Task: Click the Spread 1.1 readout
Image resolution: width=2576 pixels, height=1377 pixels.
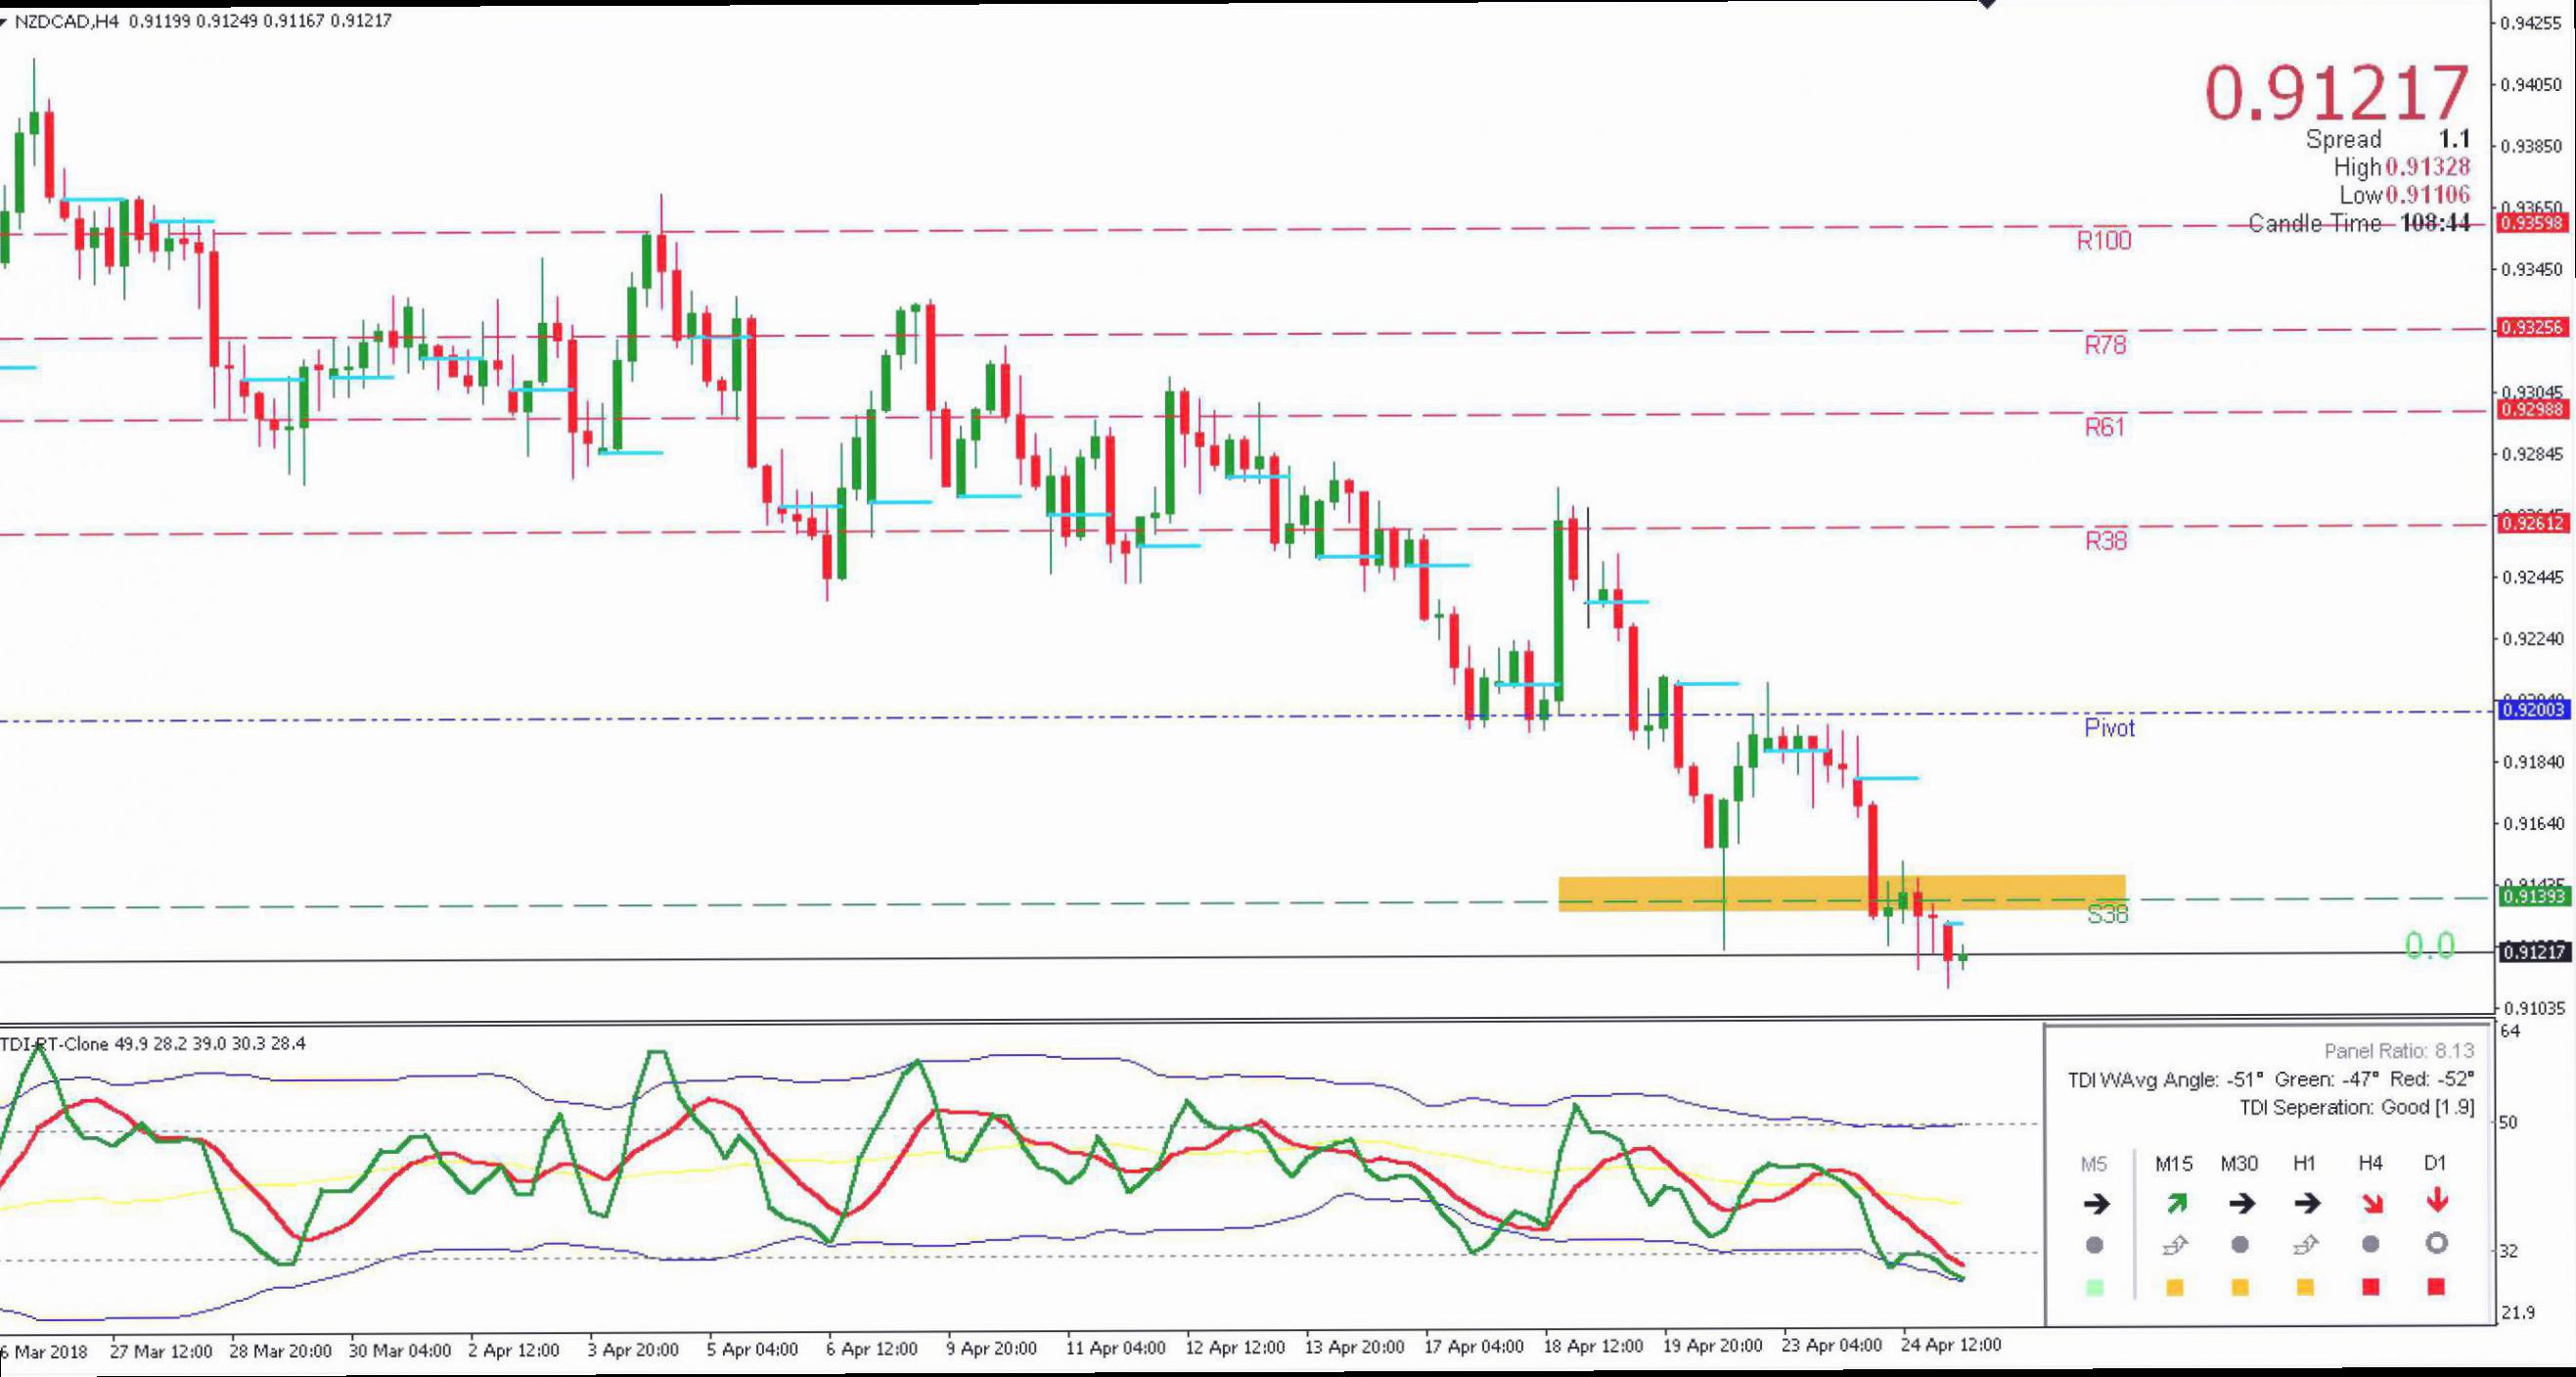Action: [x=2388, y=139]
